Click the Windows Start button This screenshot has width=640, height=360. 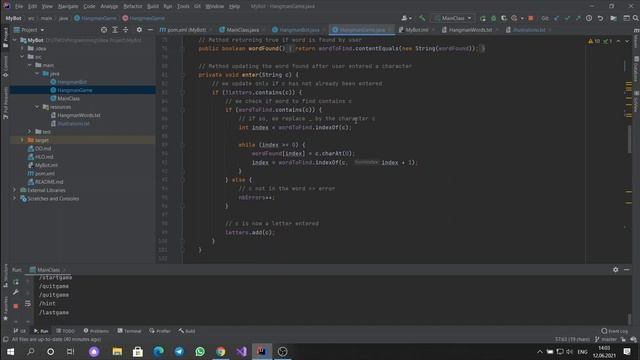[x=10, y=351]
